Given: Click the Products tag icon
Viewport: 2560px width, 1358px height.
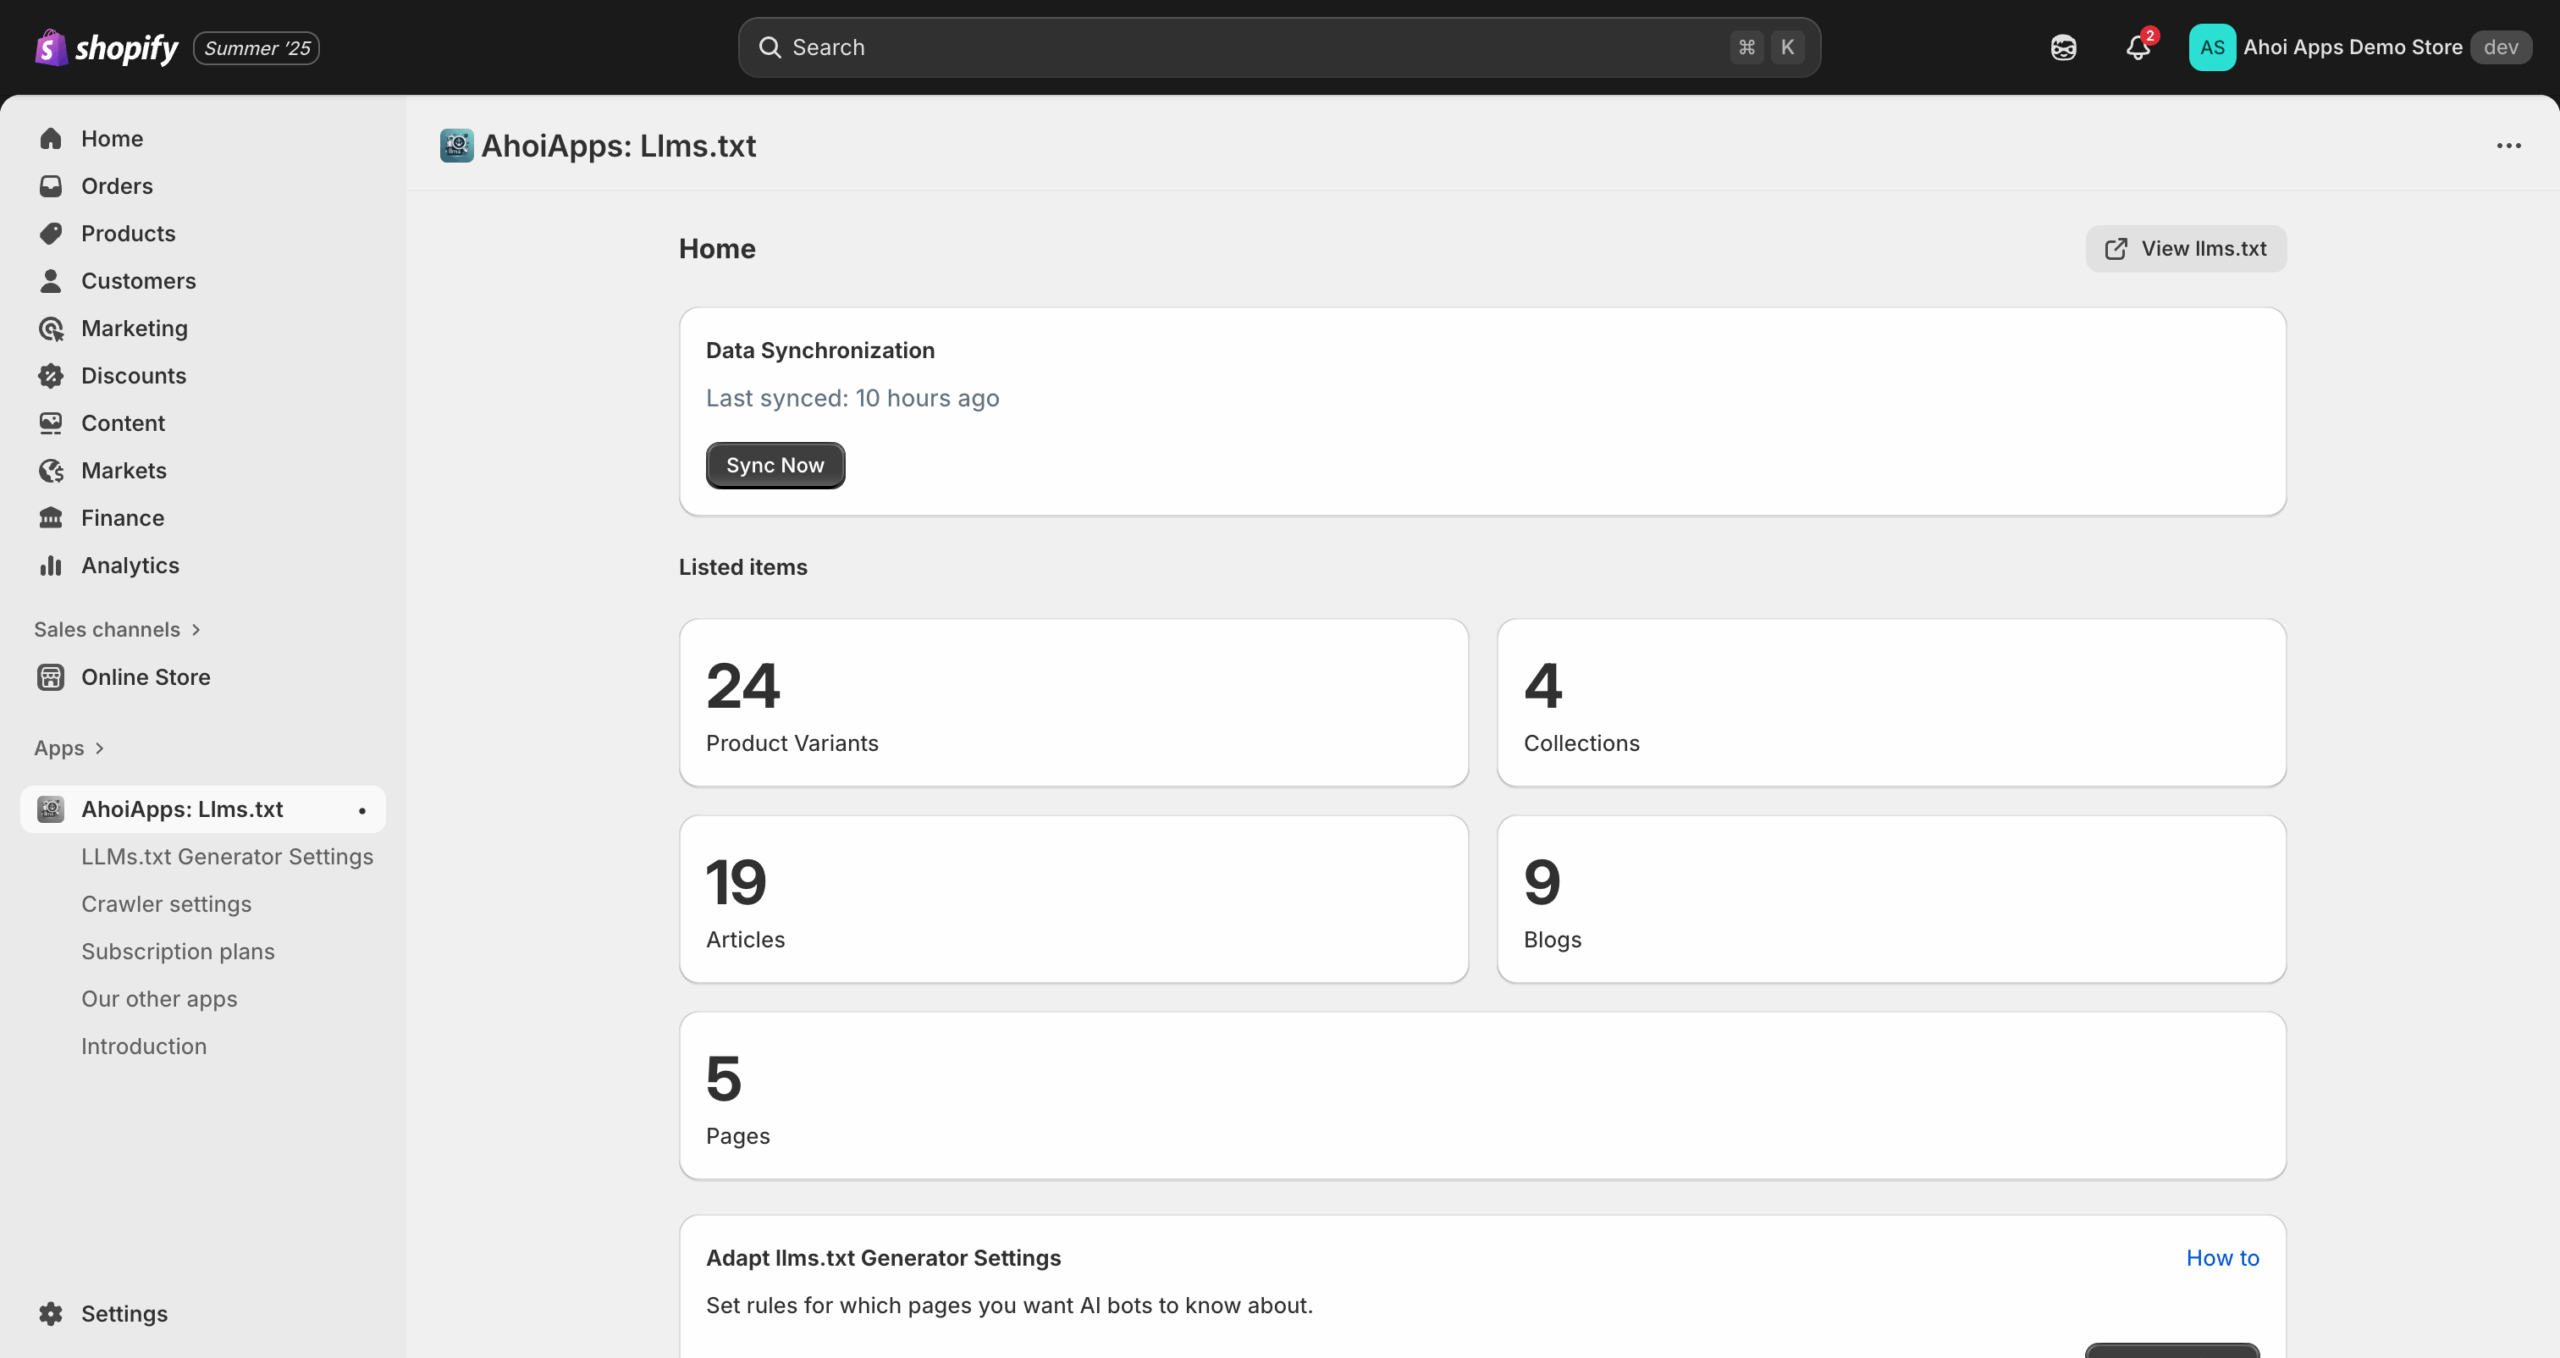Looking at the screenshot, I should click(51, 233).
